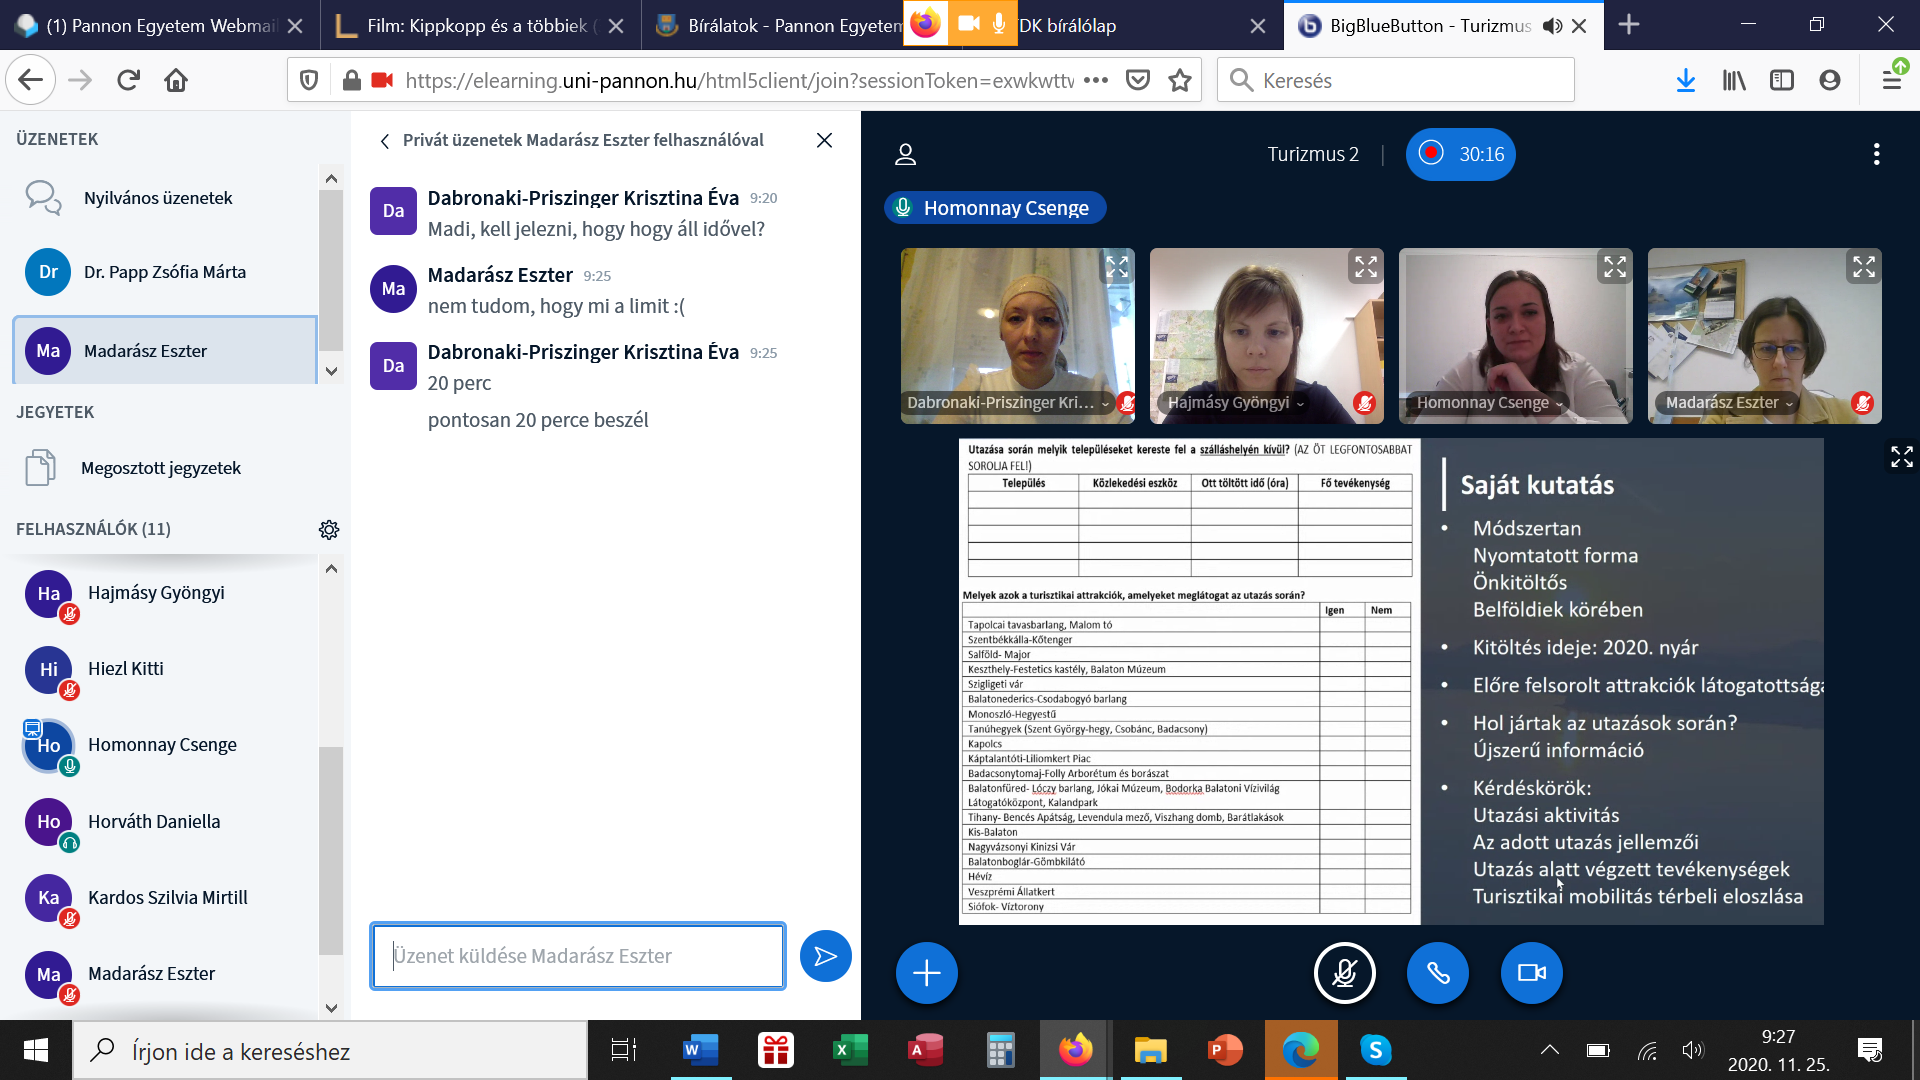Open the users list settings gear
Image resolution: width=1920 pixels, height=1080 pixels.
[329, 529]
